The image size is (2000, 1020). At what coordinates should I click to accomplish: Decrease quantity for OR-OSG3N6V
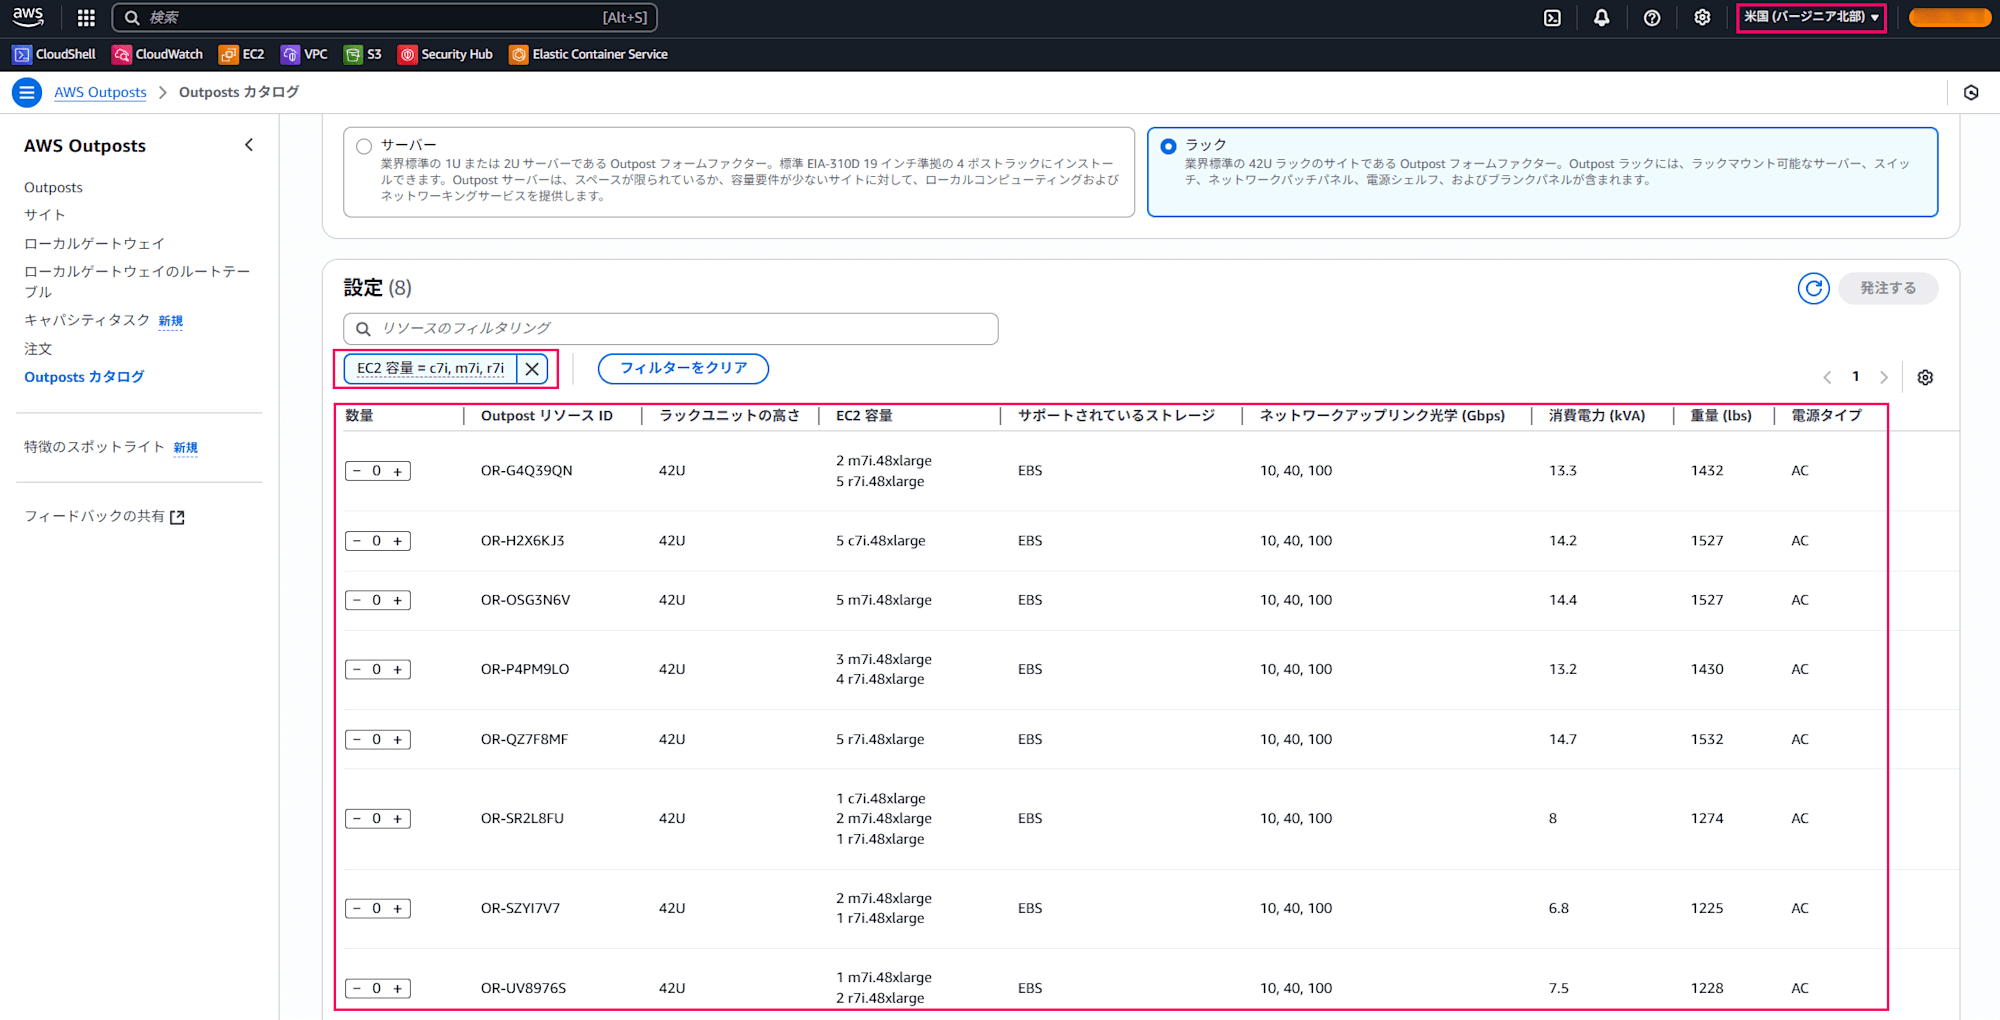[x=357, y=600]
